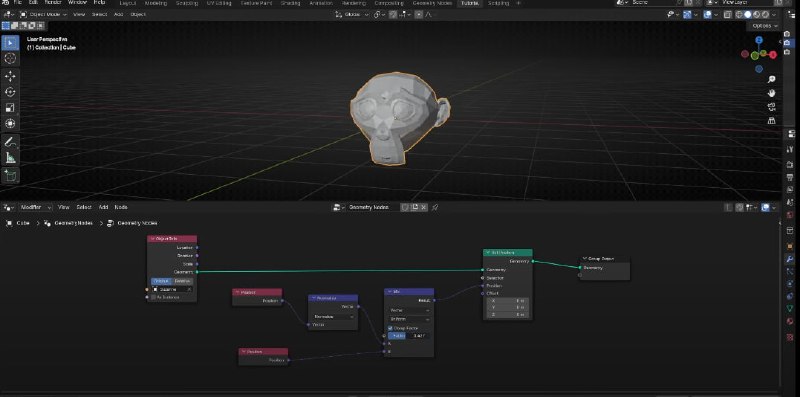Enable As Instance checkbox in Object Info node
Viewport: 800px width, 397px height.
(153, 297)
